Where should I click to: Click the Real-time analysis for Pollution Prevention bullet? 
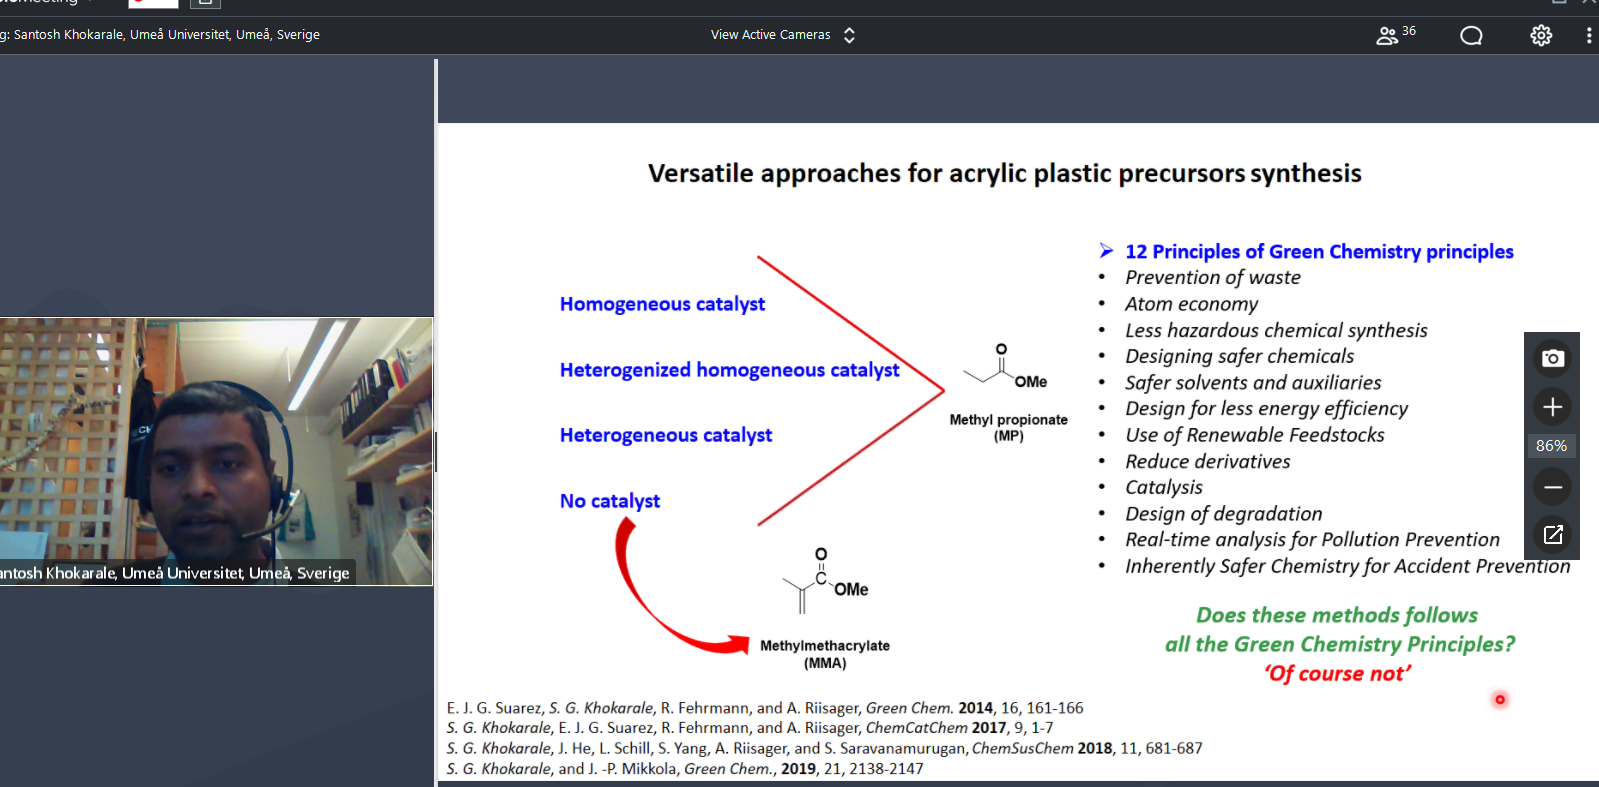(x=1313, y=540)
